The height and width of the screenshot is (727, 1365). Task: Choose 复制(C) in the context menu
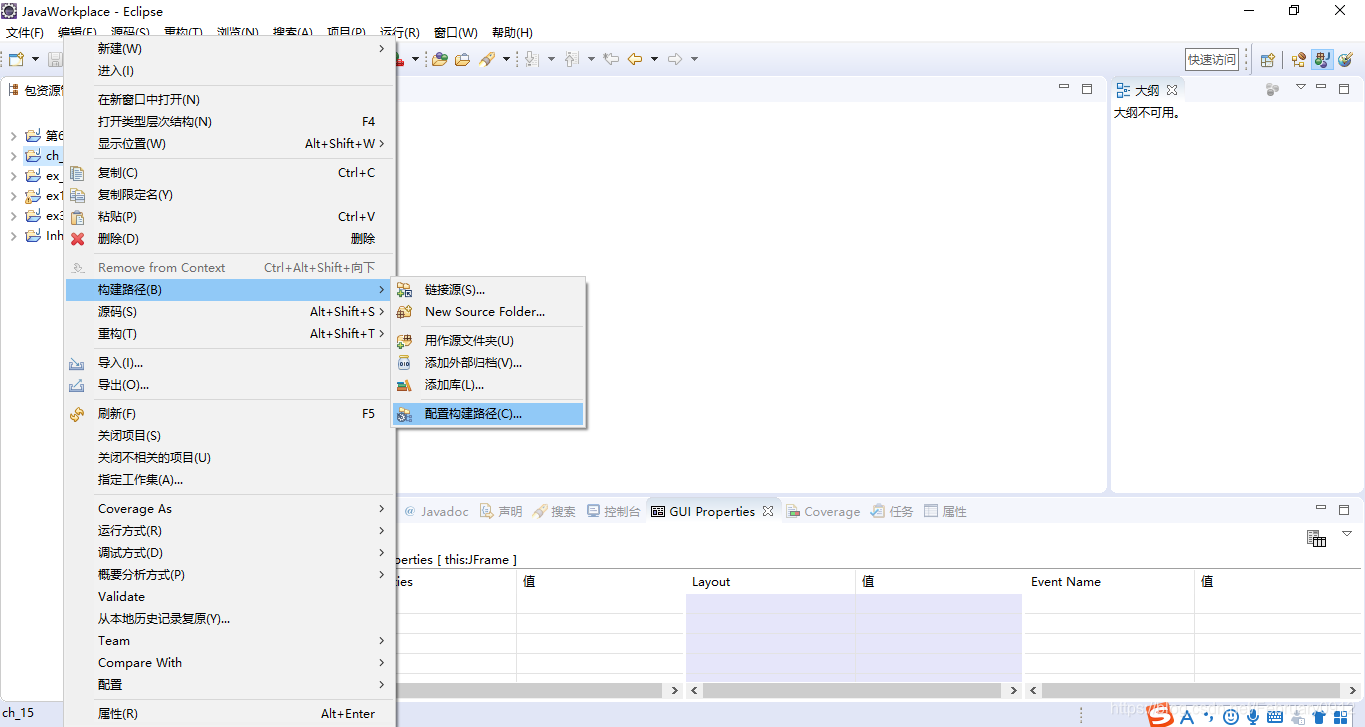[230, 173]
